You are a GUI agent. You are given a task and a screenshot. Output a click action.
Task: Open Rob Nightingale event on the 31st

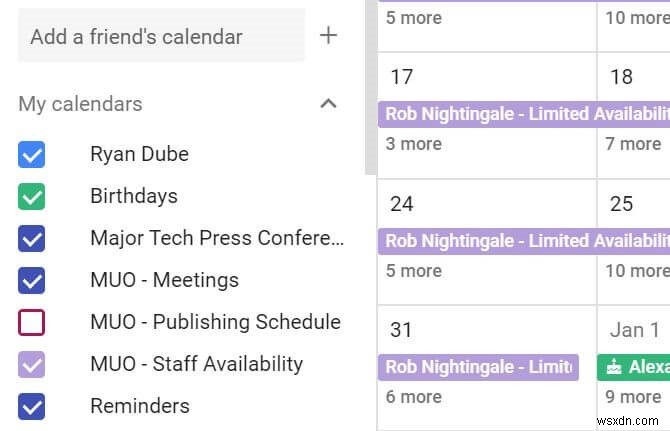click(478, 367)
